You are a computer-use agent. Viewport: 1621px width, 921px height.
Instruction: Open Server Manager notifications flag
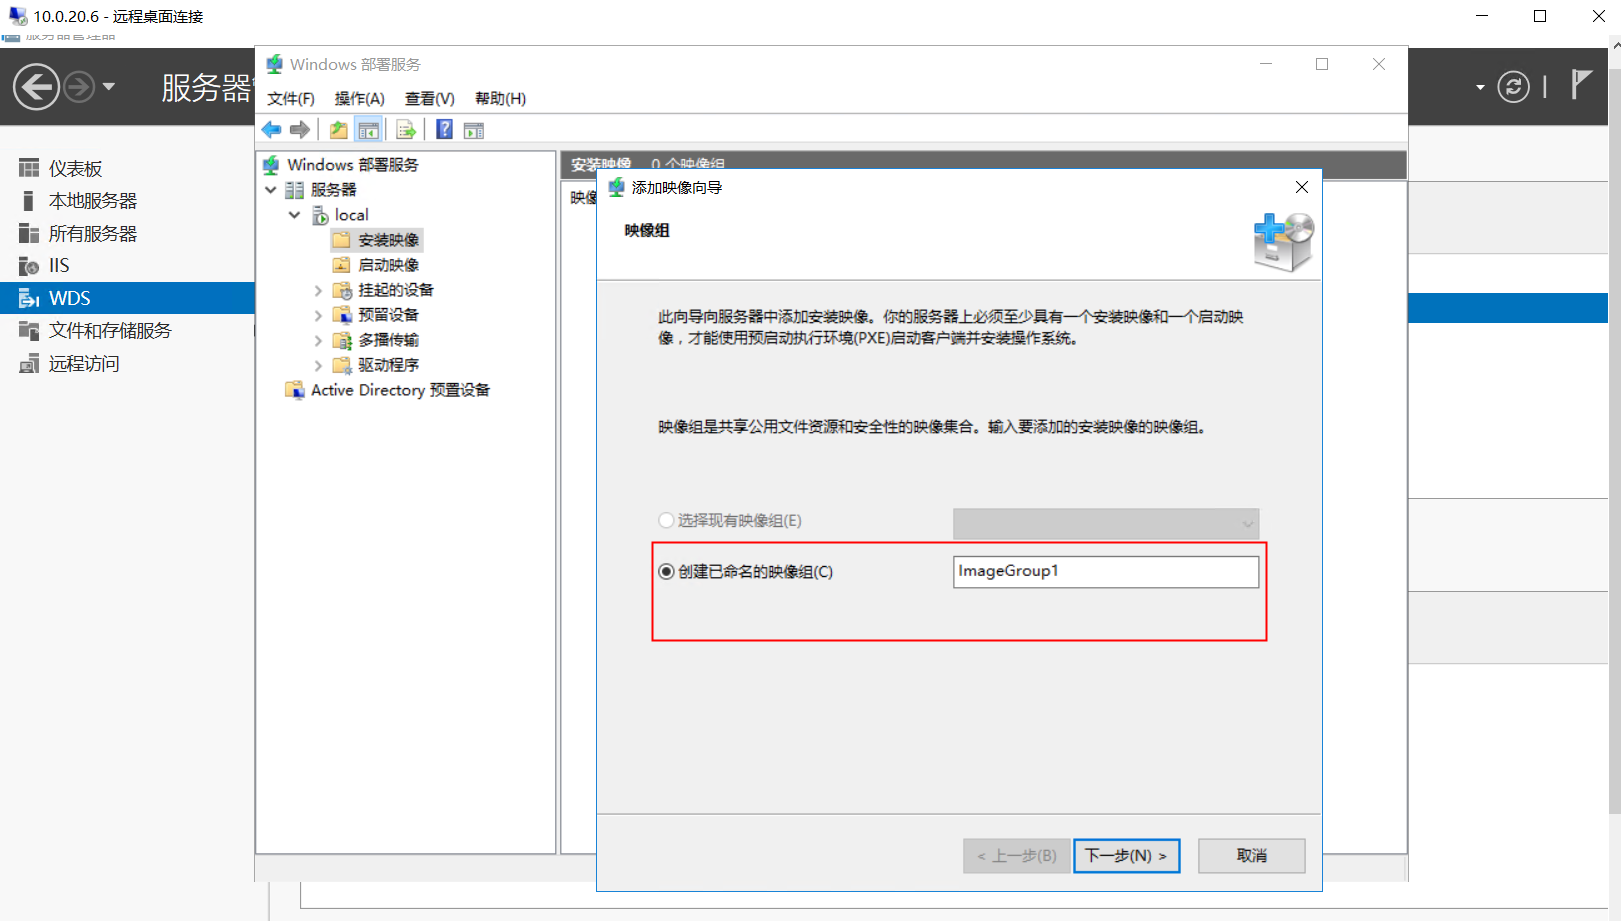[x=1580, y=85]
